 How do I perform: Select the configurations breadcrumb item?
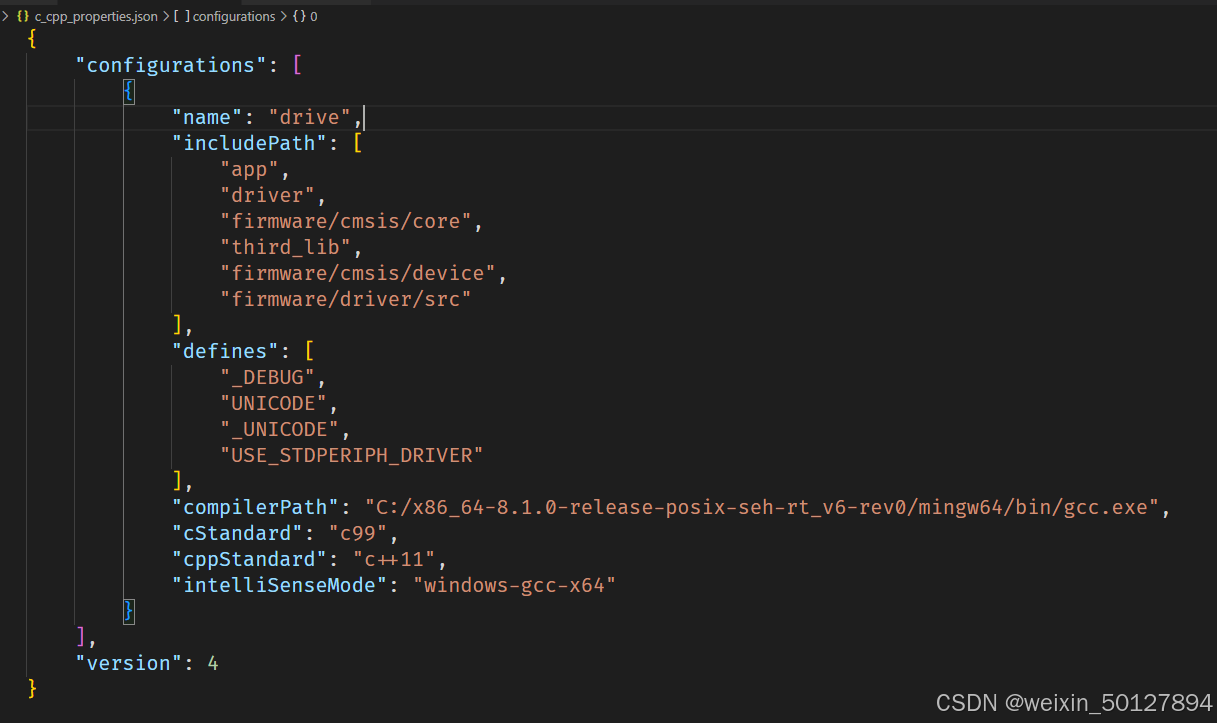234,16
